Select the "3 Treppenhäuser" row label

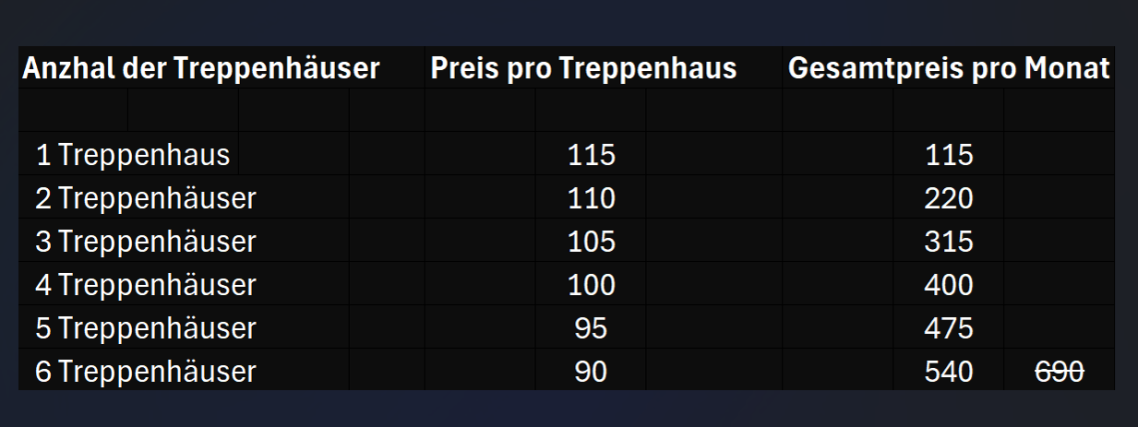[146, 242]
